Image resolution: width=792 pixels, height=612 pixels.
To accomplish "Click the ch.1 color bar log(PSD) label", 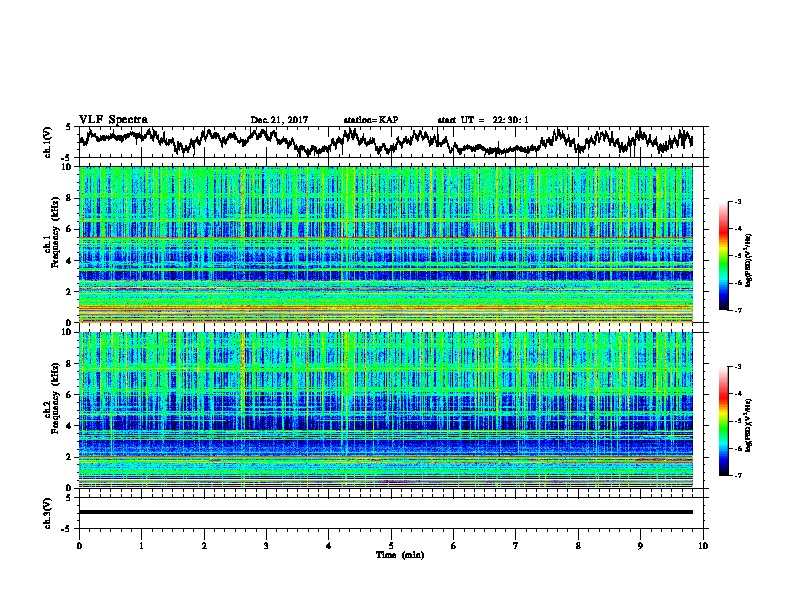I will (749, 261).
